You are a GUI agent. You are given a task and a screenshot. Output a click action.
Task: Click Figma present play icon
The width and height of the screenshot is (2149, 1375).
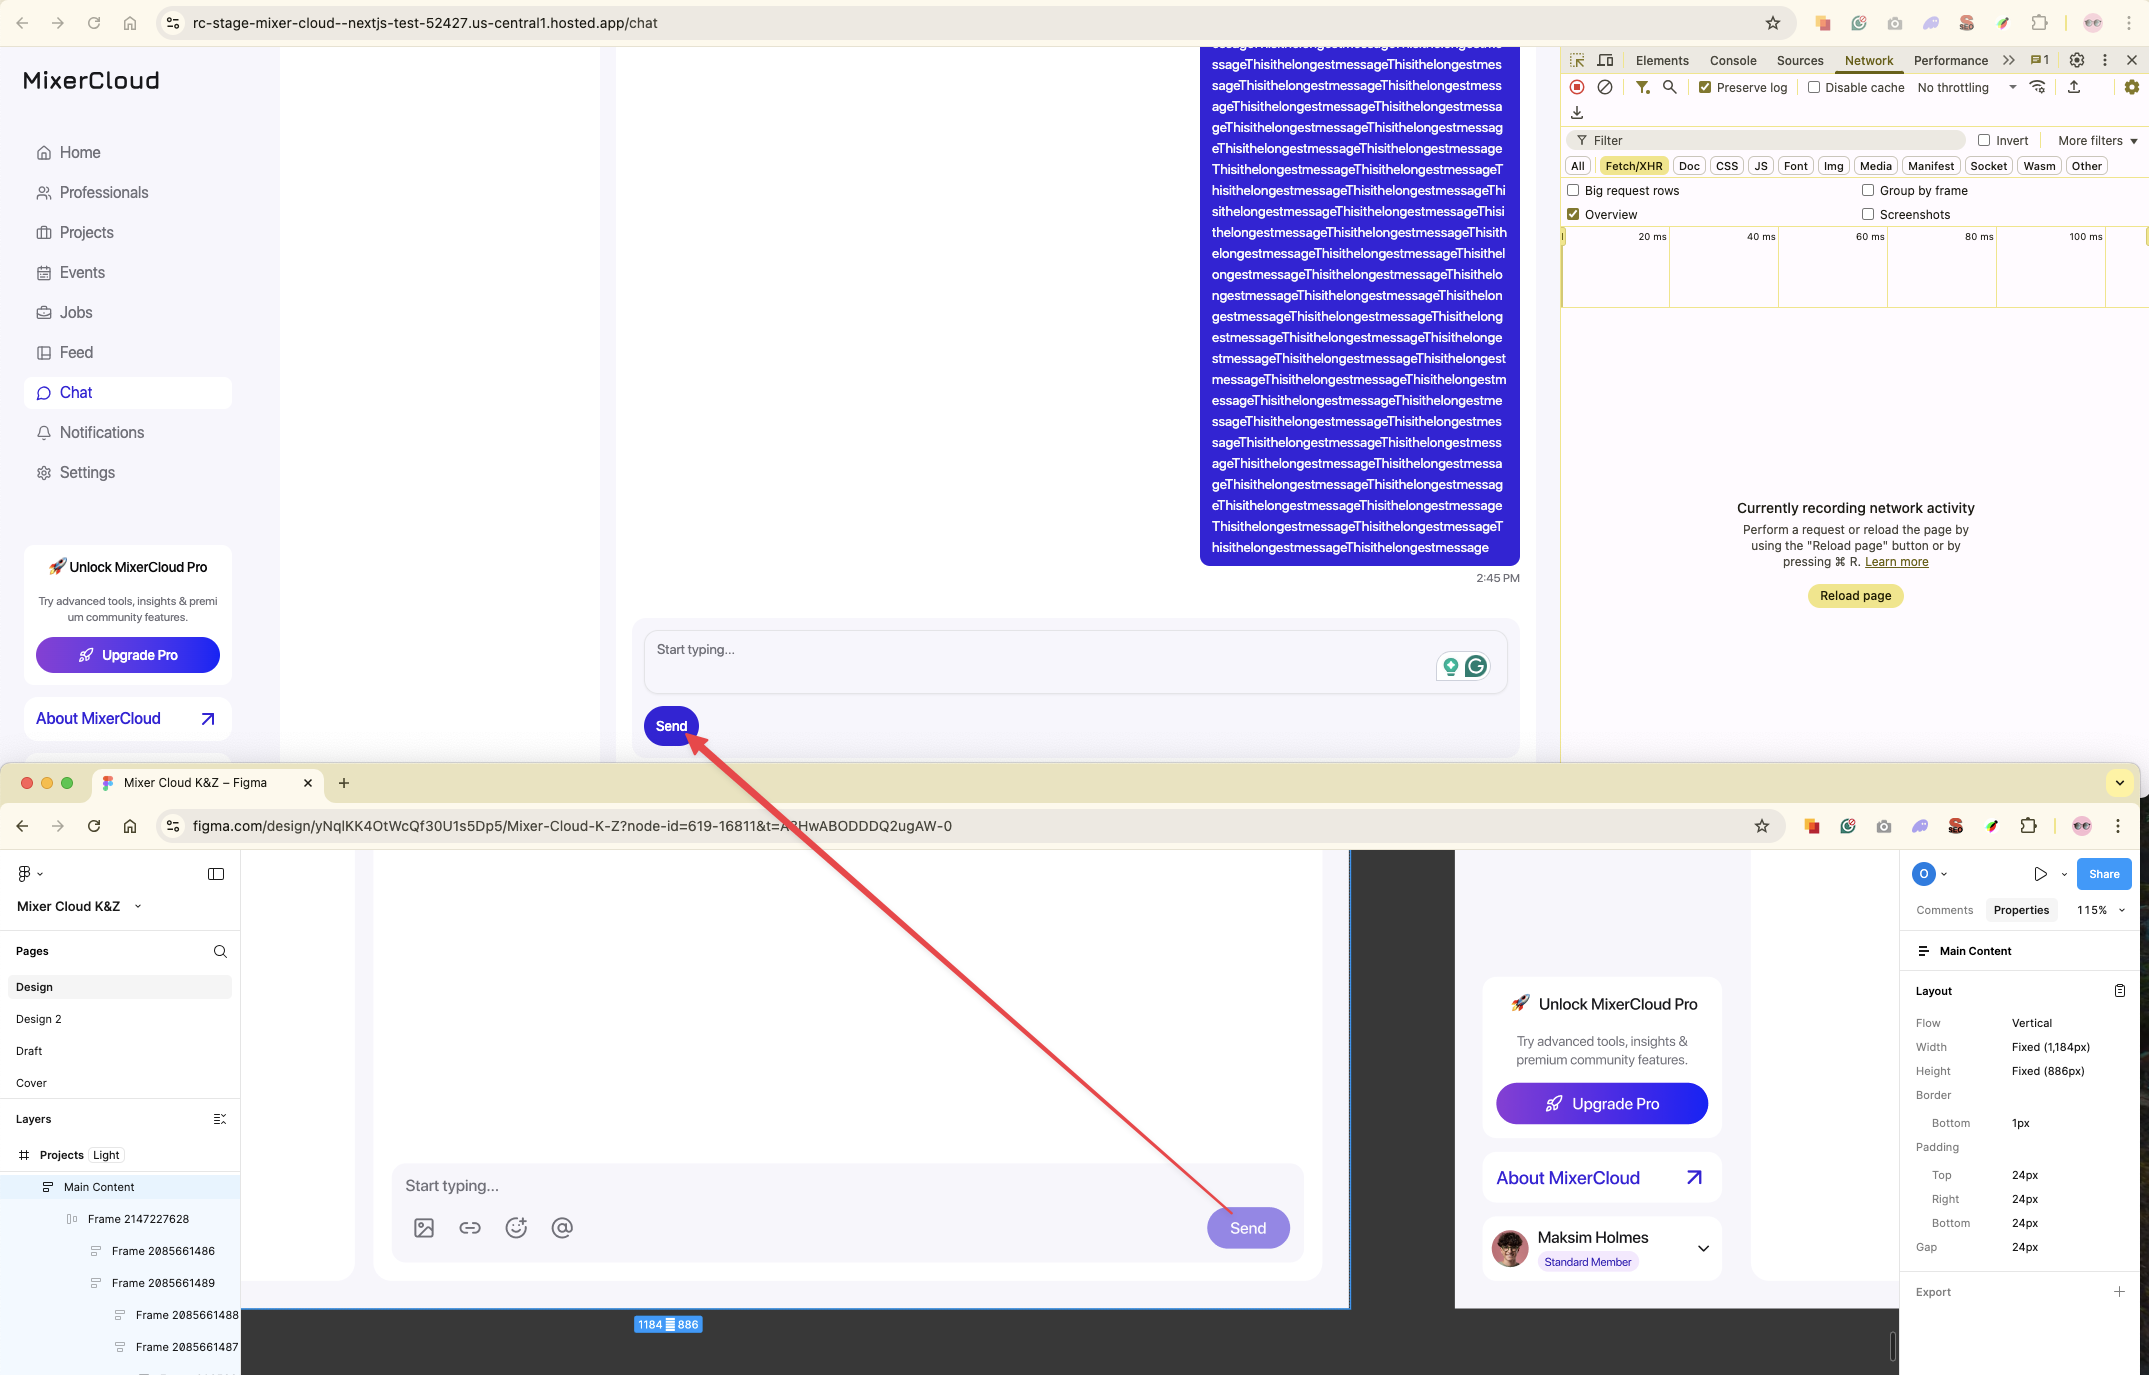tap(2040, 874)
